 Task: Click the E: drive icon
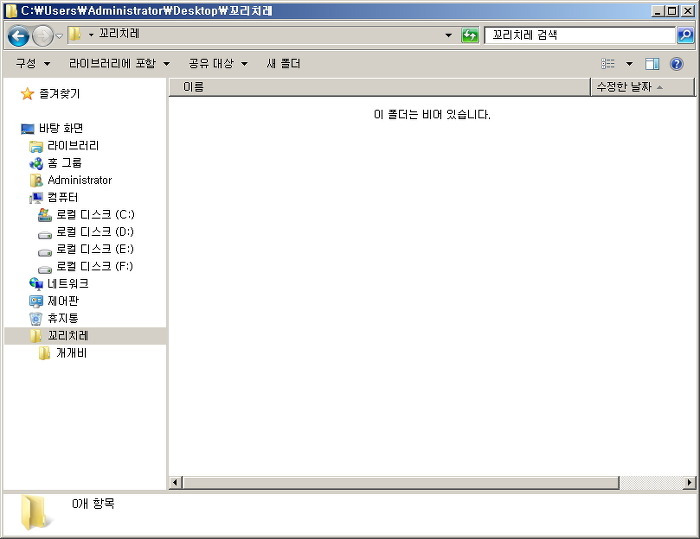pos(45,252)
